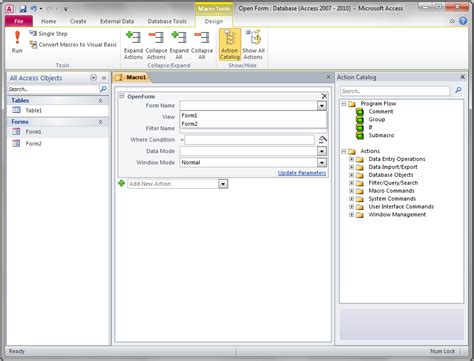Close the Macro1 document window
This screenshot has height=361, width=474.
click(328, 77)
